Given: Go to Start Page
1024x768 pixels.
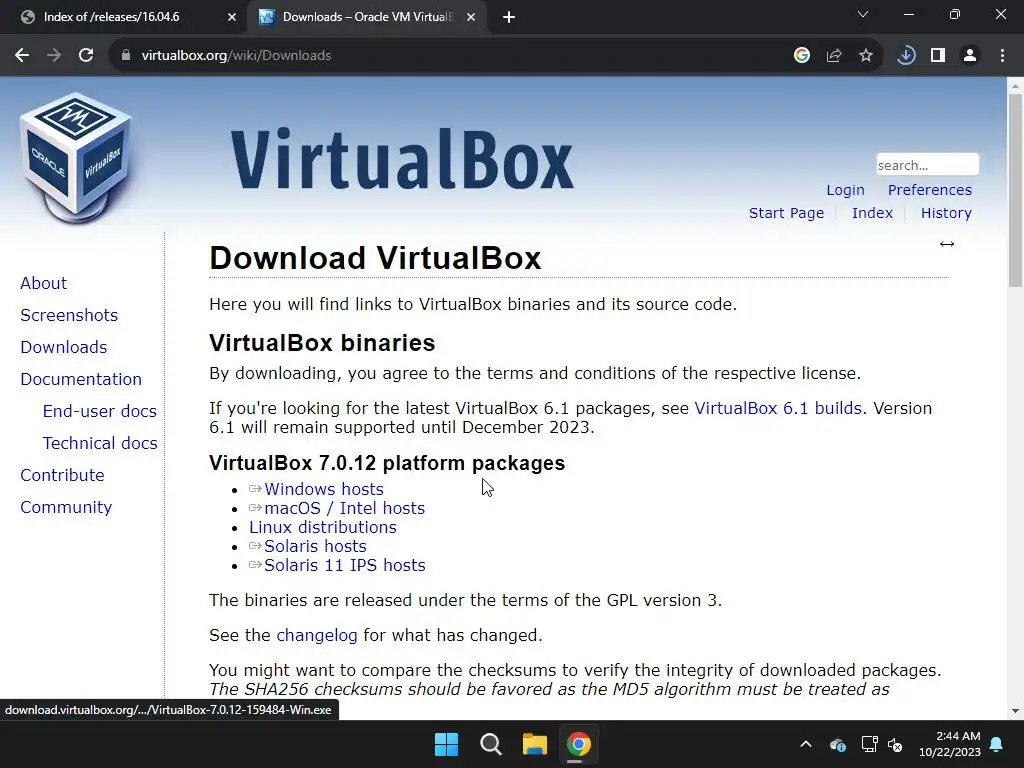Looking at the screenshot, I should (786, 213).
